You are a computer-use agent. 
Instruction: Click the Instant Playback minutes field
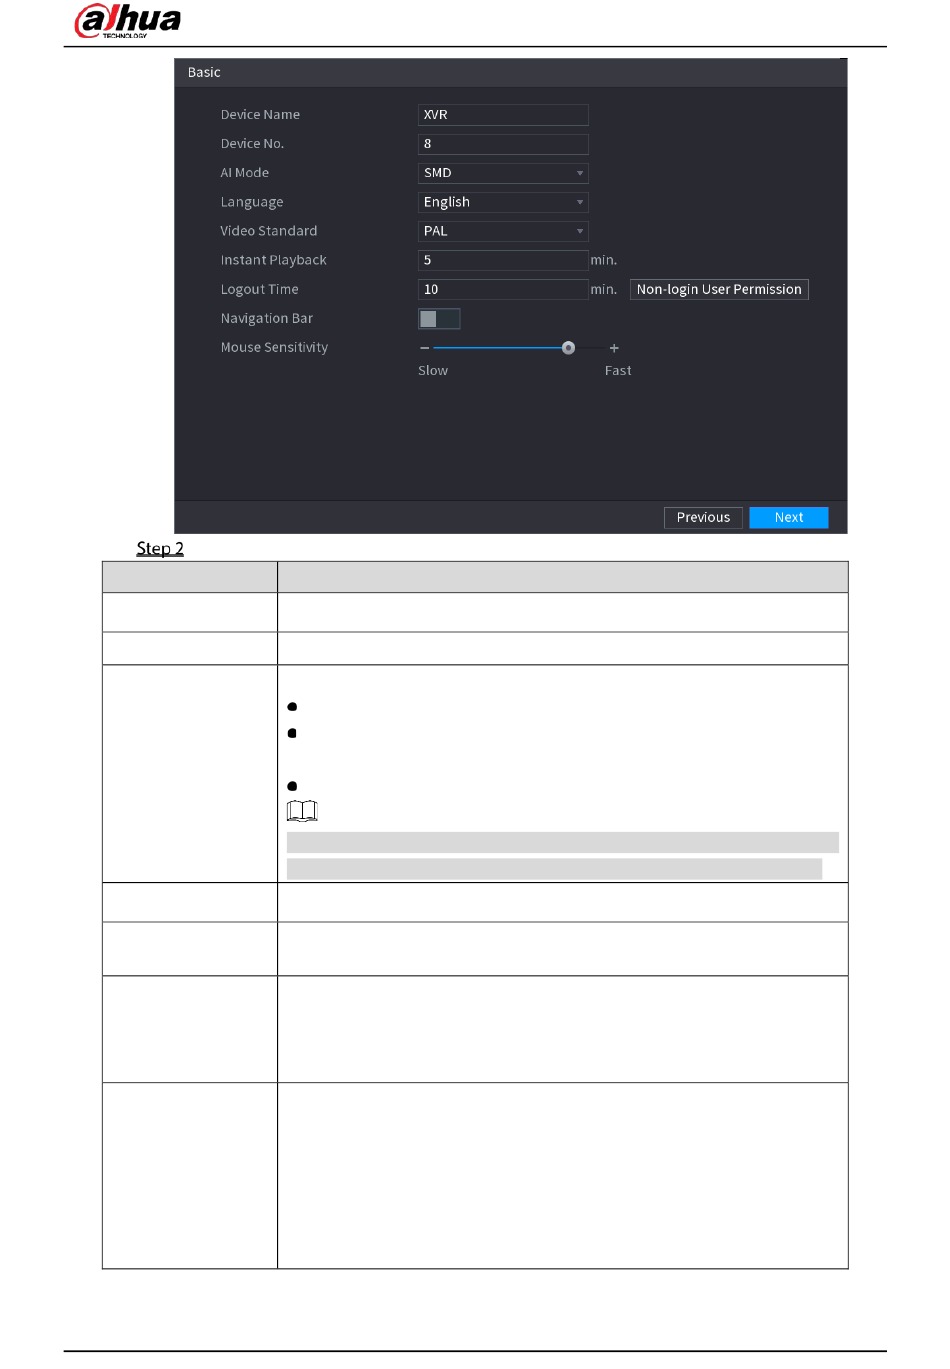point(502,260)
